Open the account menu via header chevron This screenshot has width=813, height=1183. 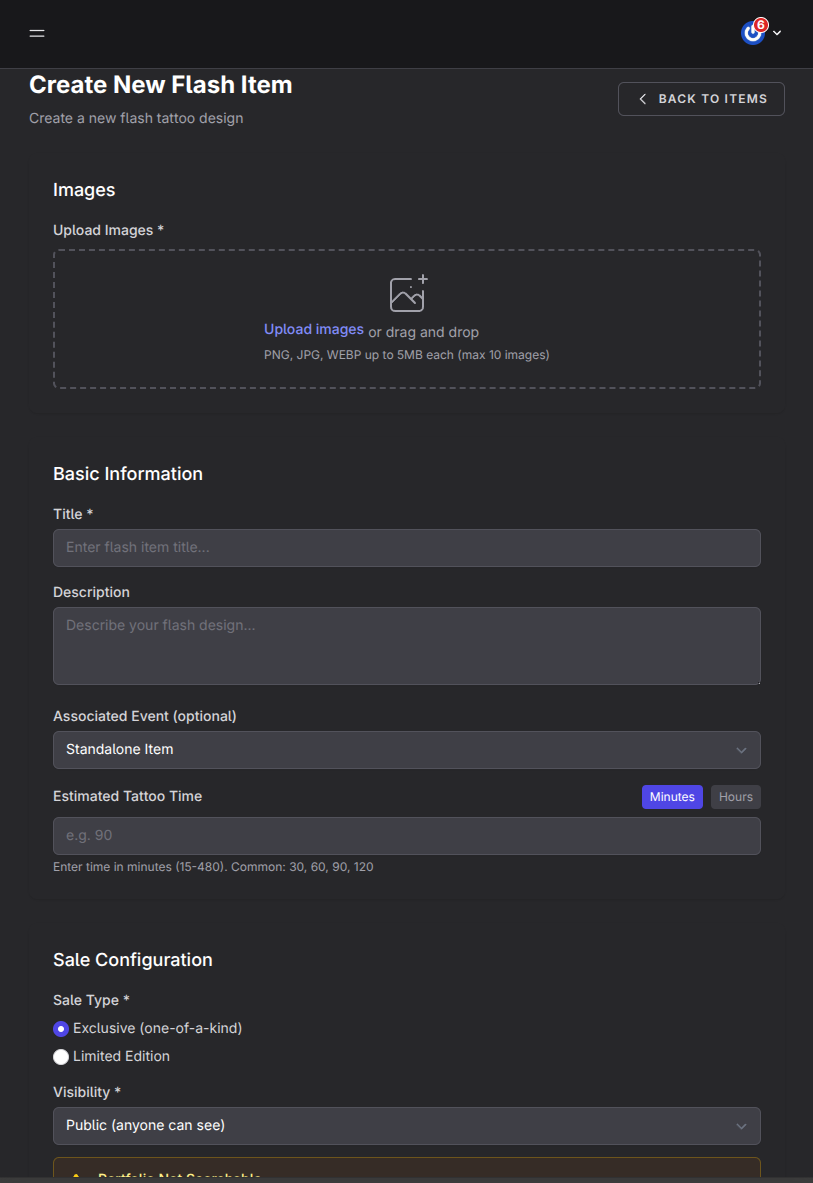776,33
